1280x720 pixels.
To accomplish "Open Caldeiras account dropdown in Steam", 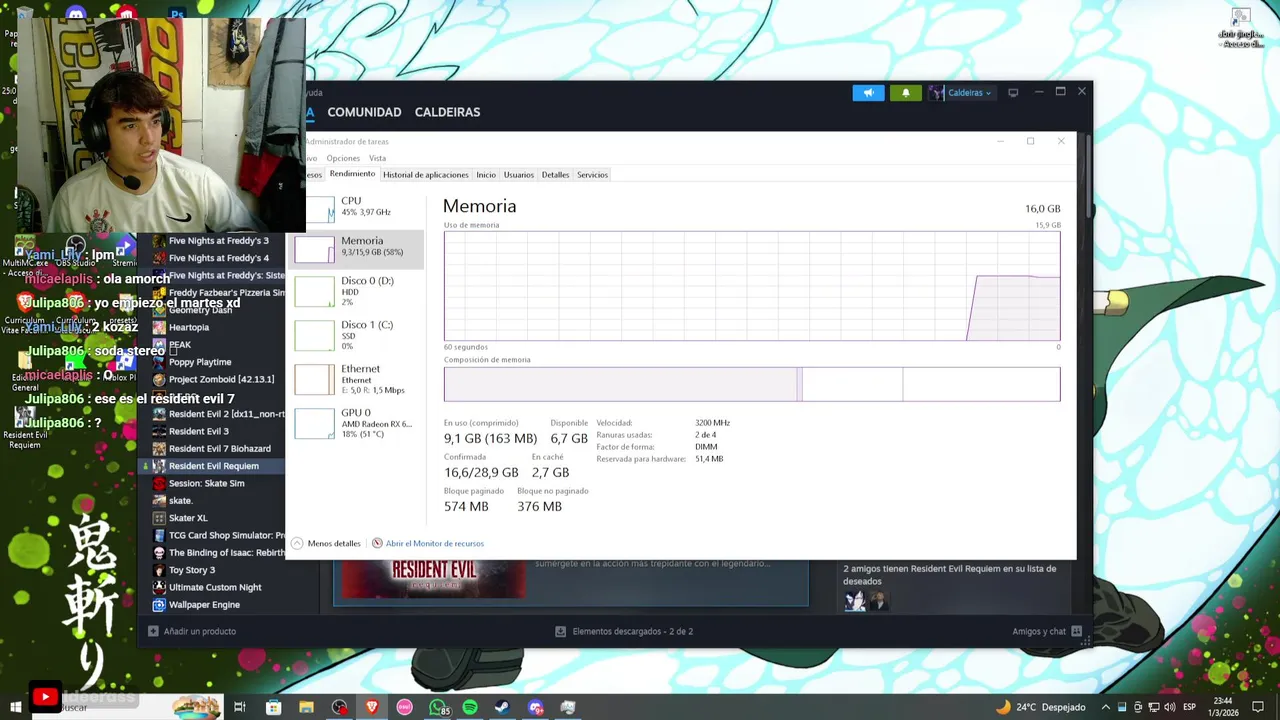I will click(x=961, y=93).
